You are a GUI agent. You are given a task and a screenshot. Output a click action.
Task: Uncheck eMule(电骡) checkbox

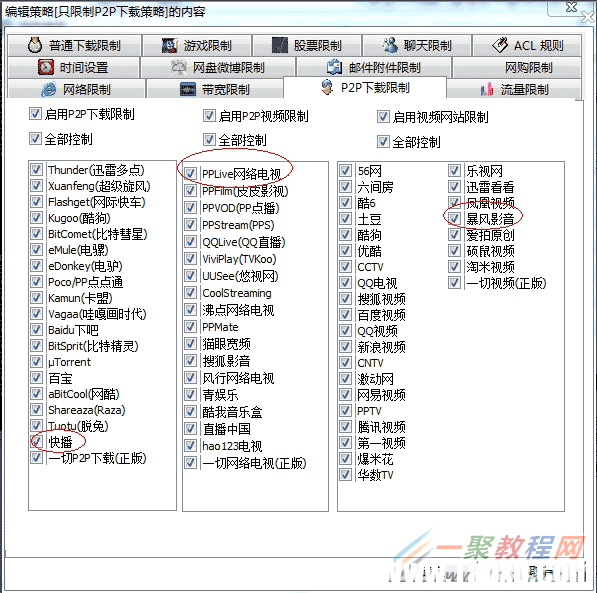37,249
